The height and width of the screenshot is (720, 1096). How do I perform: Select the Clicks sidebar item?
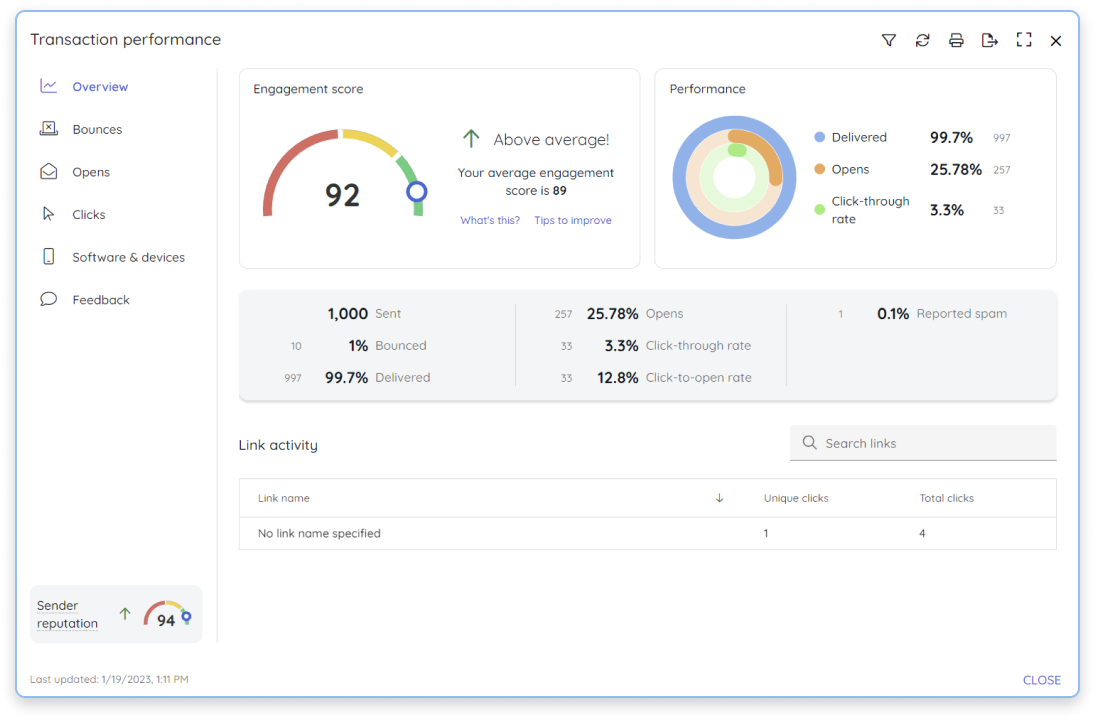pos(89,215)
